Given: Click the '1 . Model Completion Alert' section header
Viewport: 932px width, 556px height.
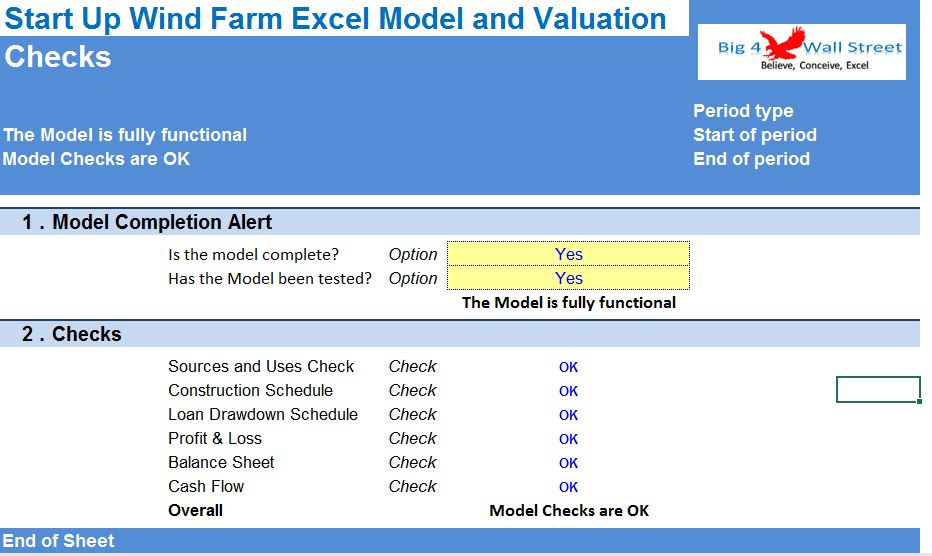Looking at the screenshot, I should [x=459, y=222].
